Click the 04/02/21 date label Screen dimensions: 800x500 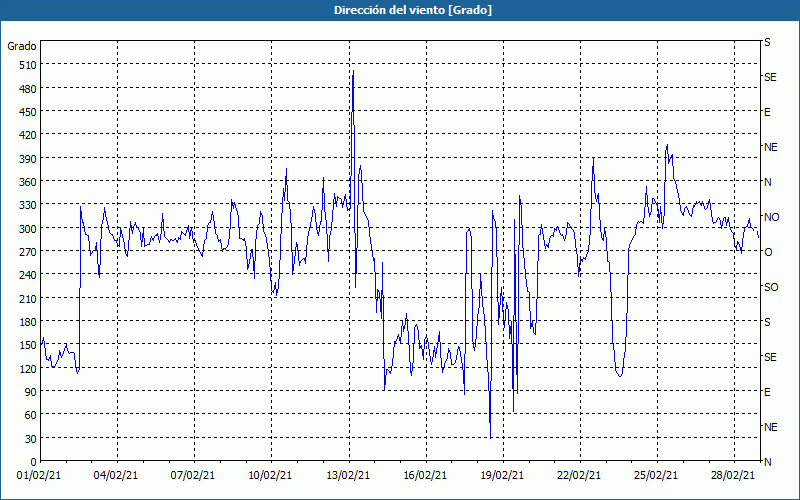pos(116,476)
